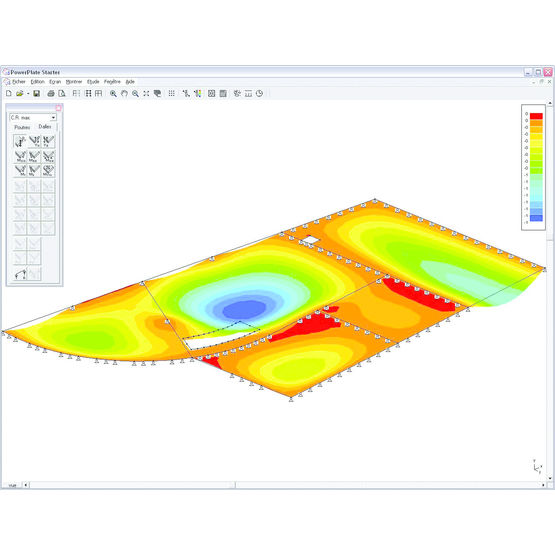555x555 pixels.
Task: Click the clock icon in toolbar
Action: tap(259, 93)
